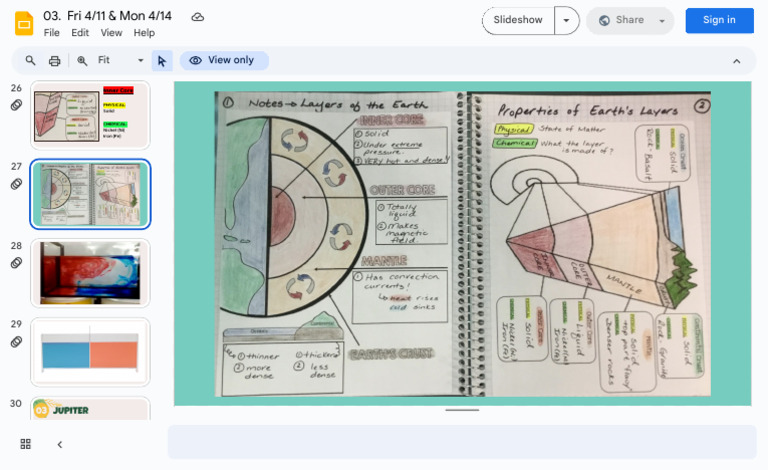Select the arrow cursor tool
768x470 pixels.
tap(162, 61)
